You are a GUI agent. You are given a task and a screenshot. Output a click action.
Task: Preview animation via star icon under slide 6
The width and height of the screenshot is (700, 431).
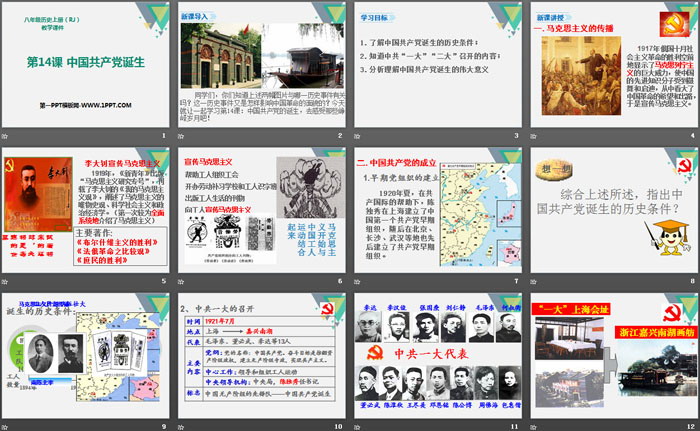coord(181,281)
